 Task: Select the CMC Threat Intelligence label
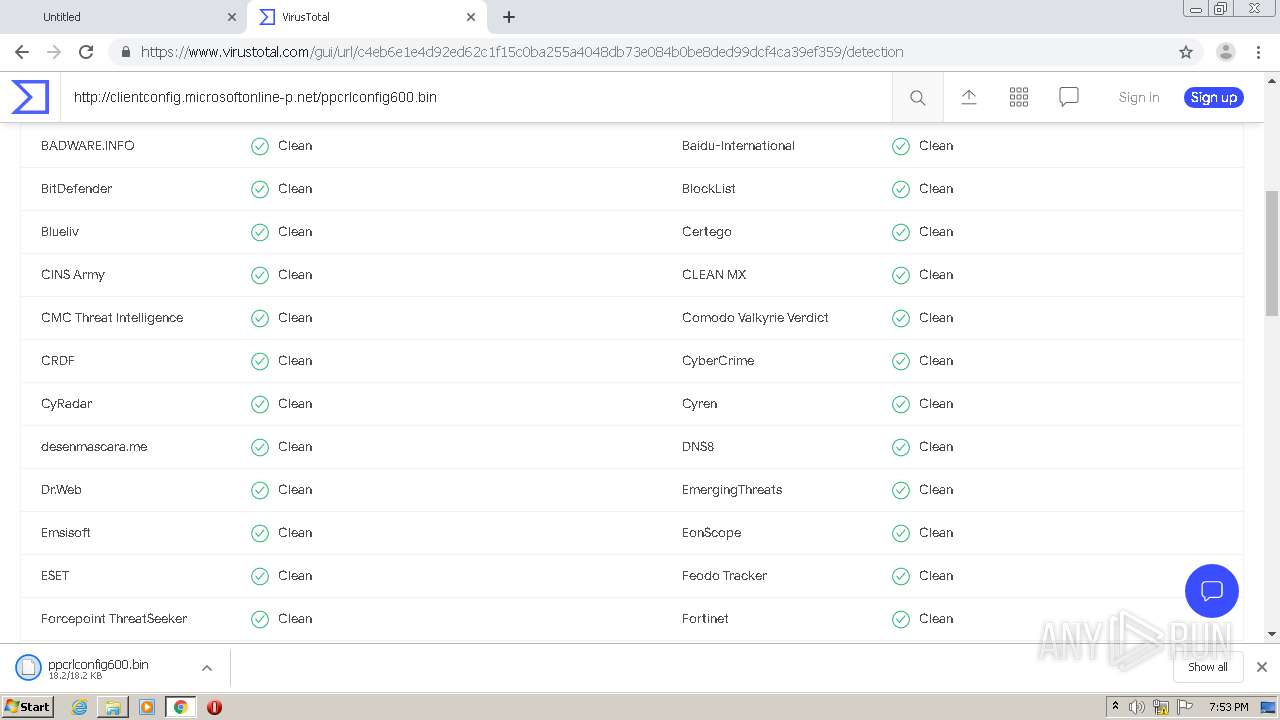[112, 318]
